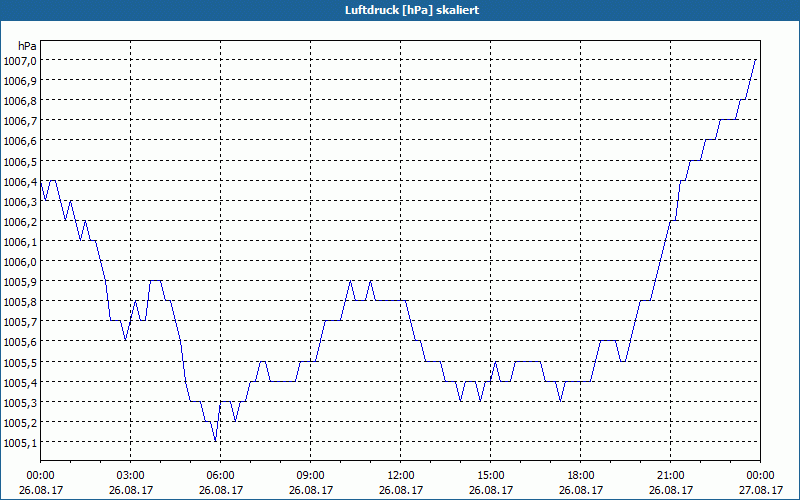Click the 1006,9 y-axis label
800x500 pixels.
pyautogui.click(x=20, y=81)
